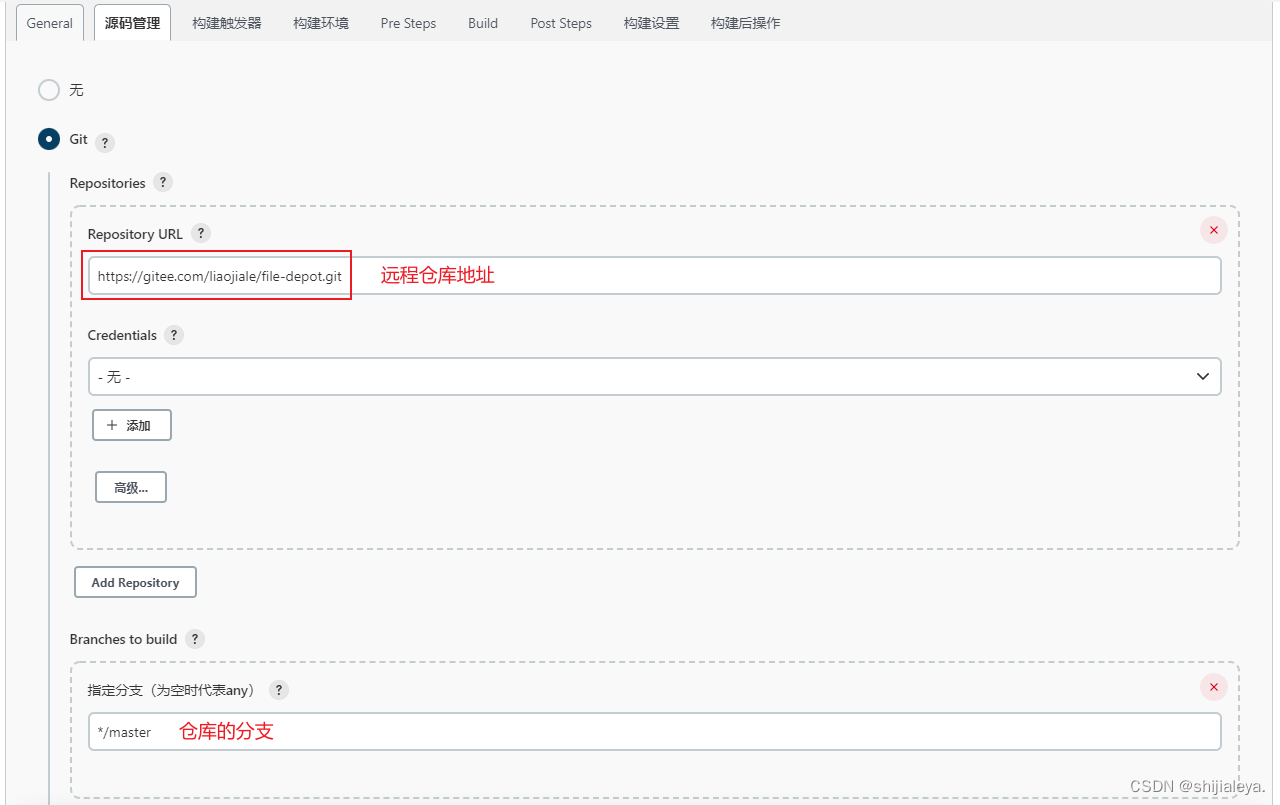The height and width of the screenshot is (805, 1280).
Task: Show help for Repositories section
Action: [163, 183]
